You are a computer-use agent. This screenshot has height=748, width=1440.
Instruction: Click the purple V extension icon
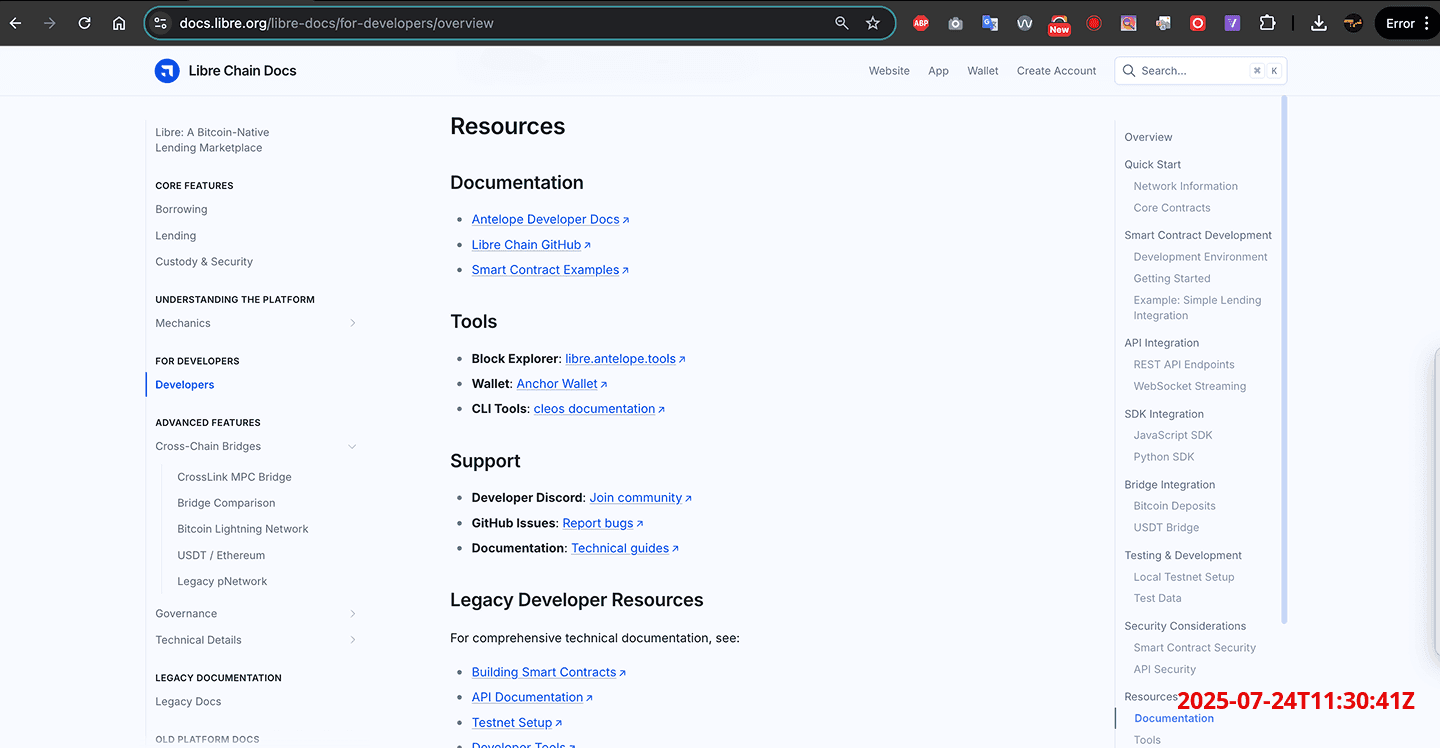[x=1232, y=22]
